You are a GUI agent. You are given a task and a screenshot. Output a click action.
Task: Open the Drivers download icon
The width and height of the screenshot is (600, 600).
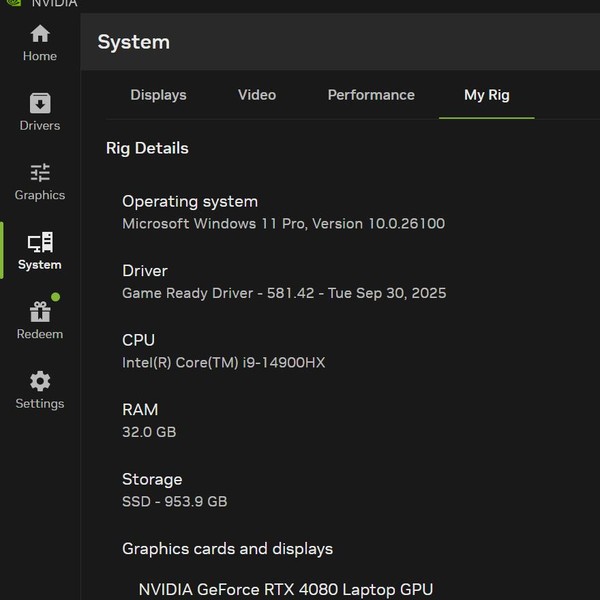pyautogui.click(x=40, y=103)
